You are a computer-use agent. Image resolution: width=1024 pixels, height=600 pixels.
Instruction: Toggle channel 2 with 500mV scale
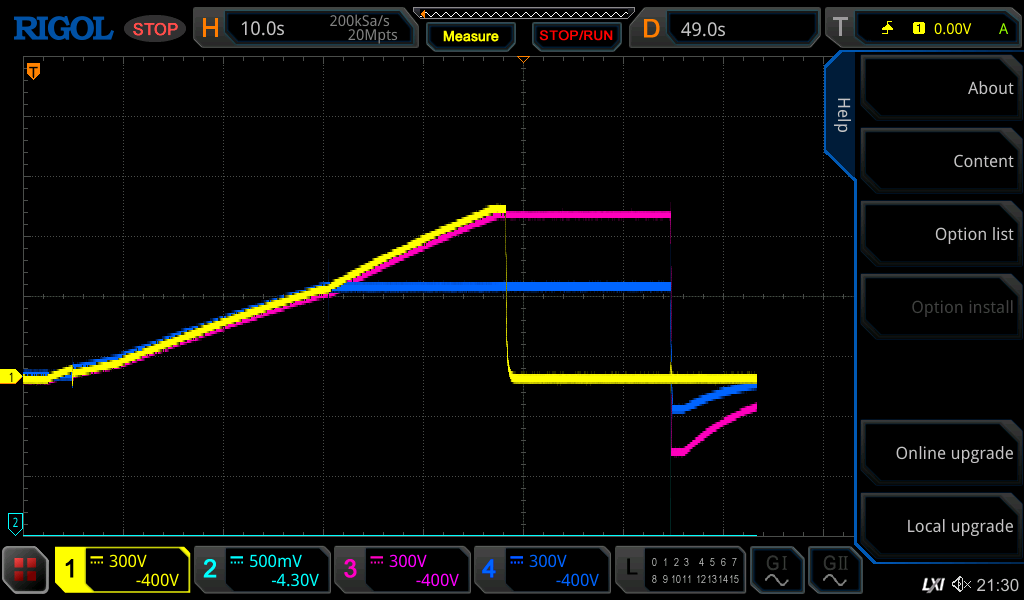tap(262, 570)
